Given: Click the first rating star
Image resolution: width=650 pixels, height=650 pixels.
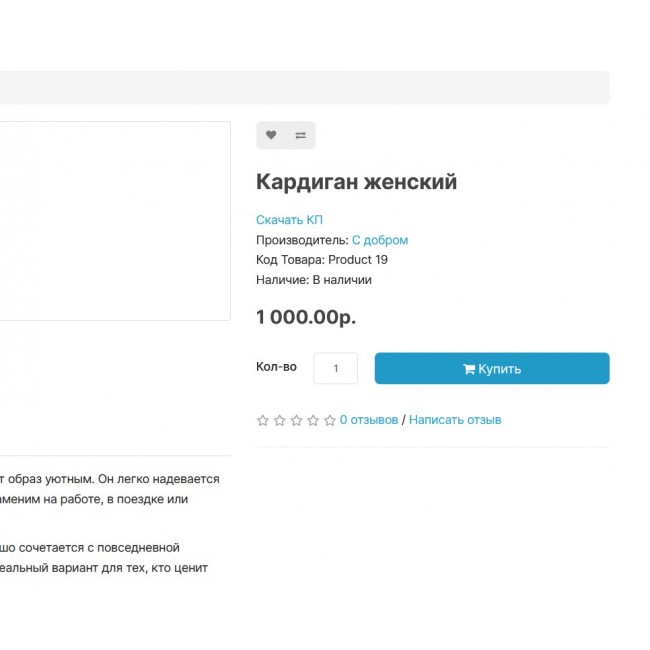Looking at the screenshot, I should coord(263,421).
